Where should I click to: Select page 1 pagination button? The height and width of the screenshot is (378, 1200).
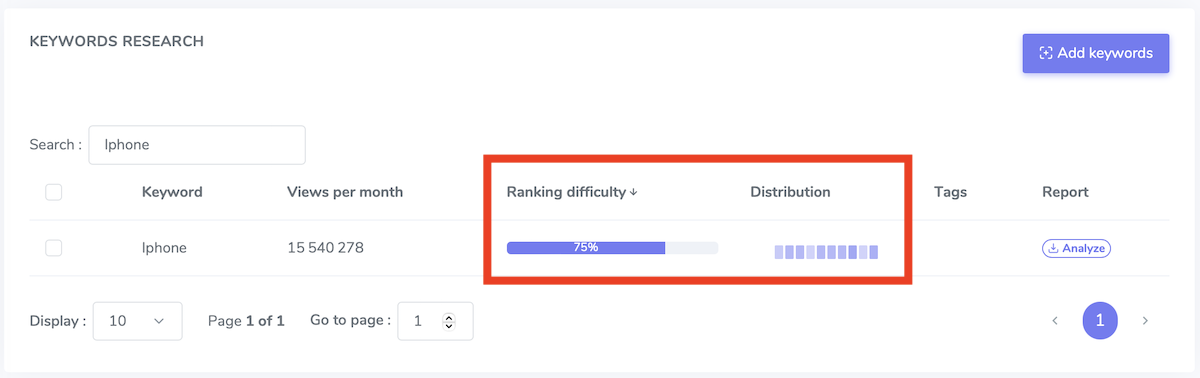[1100, 321]
